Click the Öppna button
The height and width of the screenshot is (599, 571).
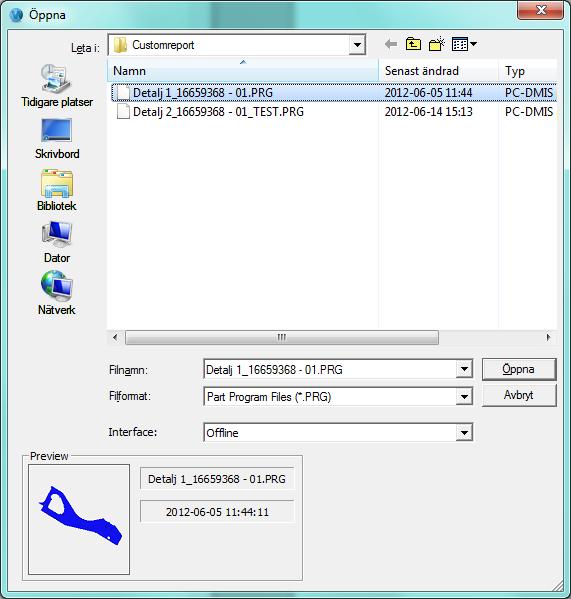(519, 369)
